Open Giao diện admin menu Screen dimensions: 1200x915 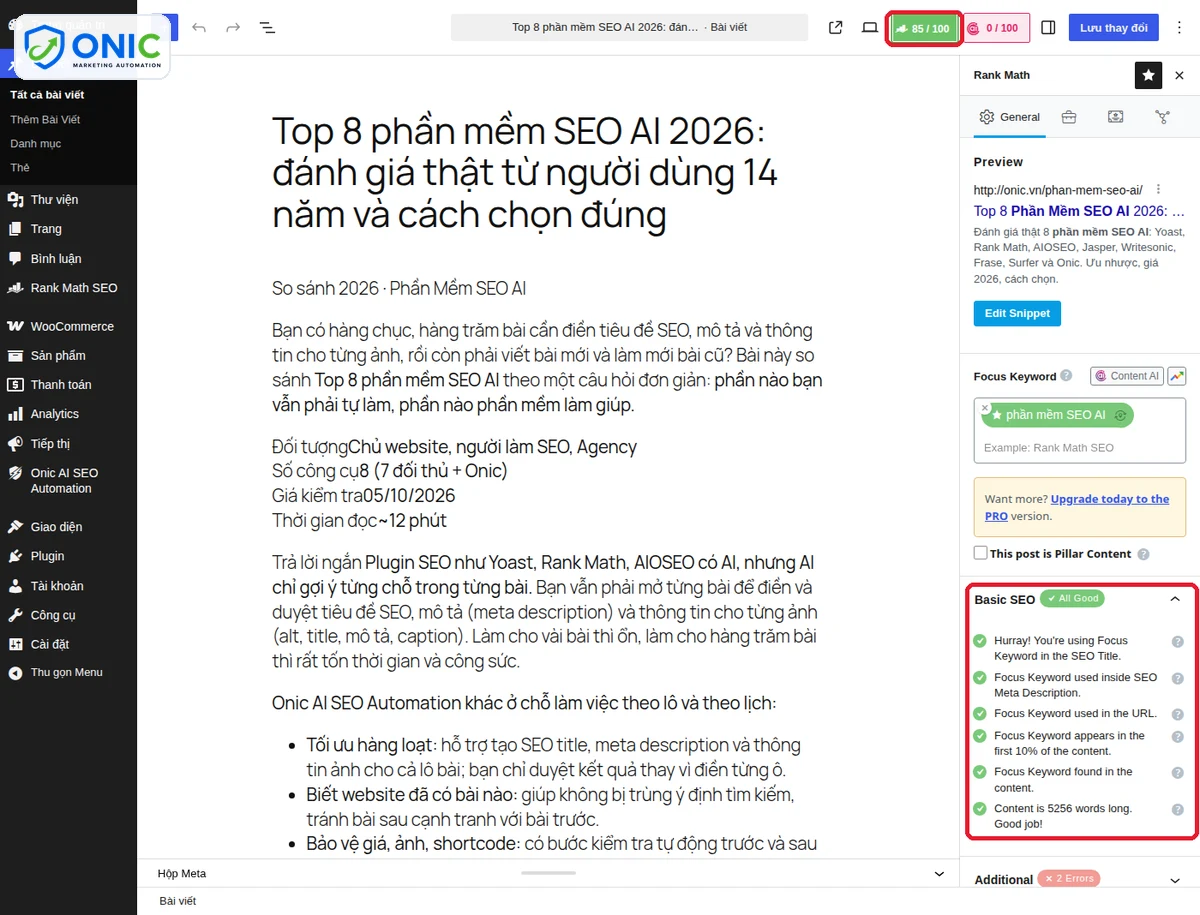tap(56, 527)
